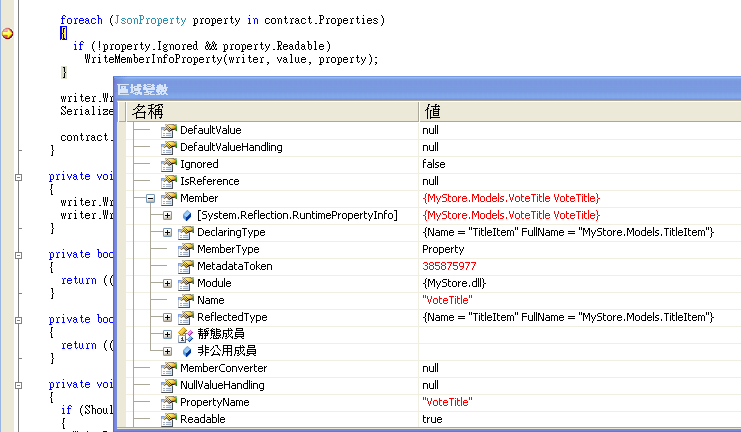The height and width of the screenshot is (432, 741).
Task: Click the value false of Ignored
Action: [434, 164]
